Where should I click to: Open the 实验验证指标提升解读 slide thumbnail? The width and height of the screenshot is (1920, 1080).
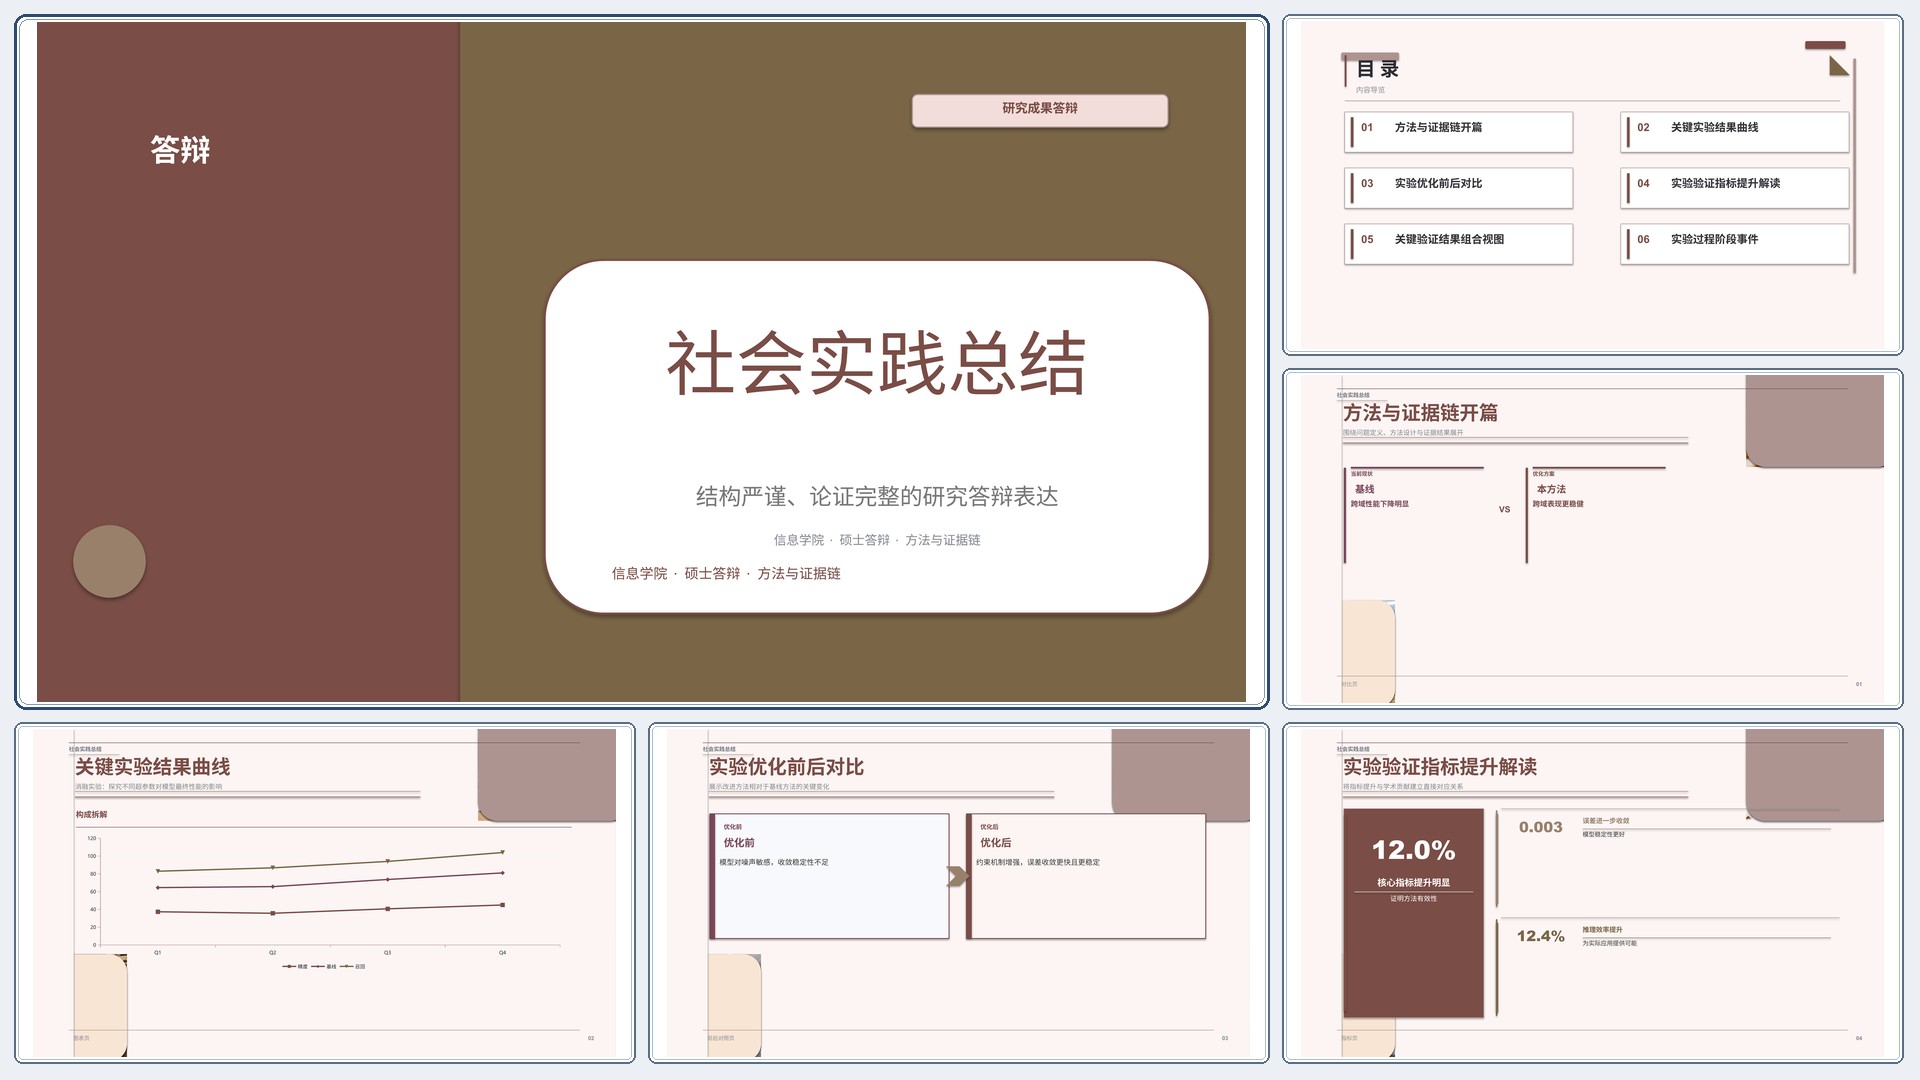[x=1592, y=893]
